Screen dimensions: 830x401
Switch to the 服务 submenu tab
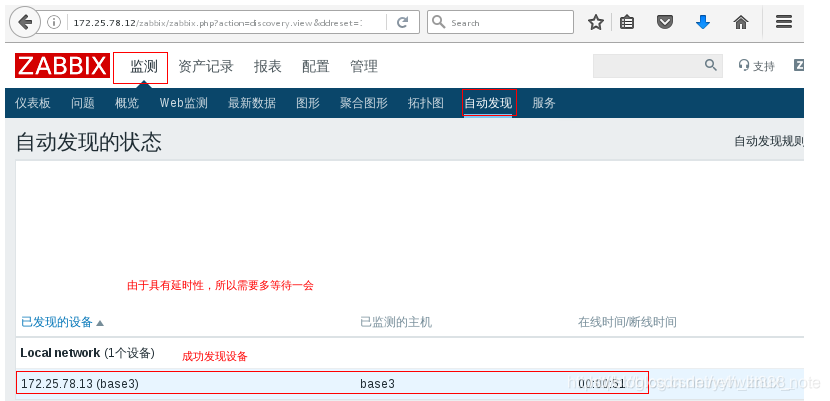tap(544, 103)
